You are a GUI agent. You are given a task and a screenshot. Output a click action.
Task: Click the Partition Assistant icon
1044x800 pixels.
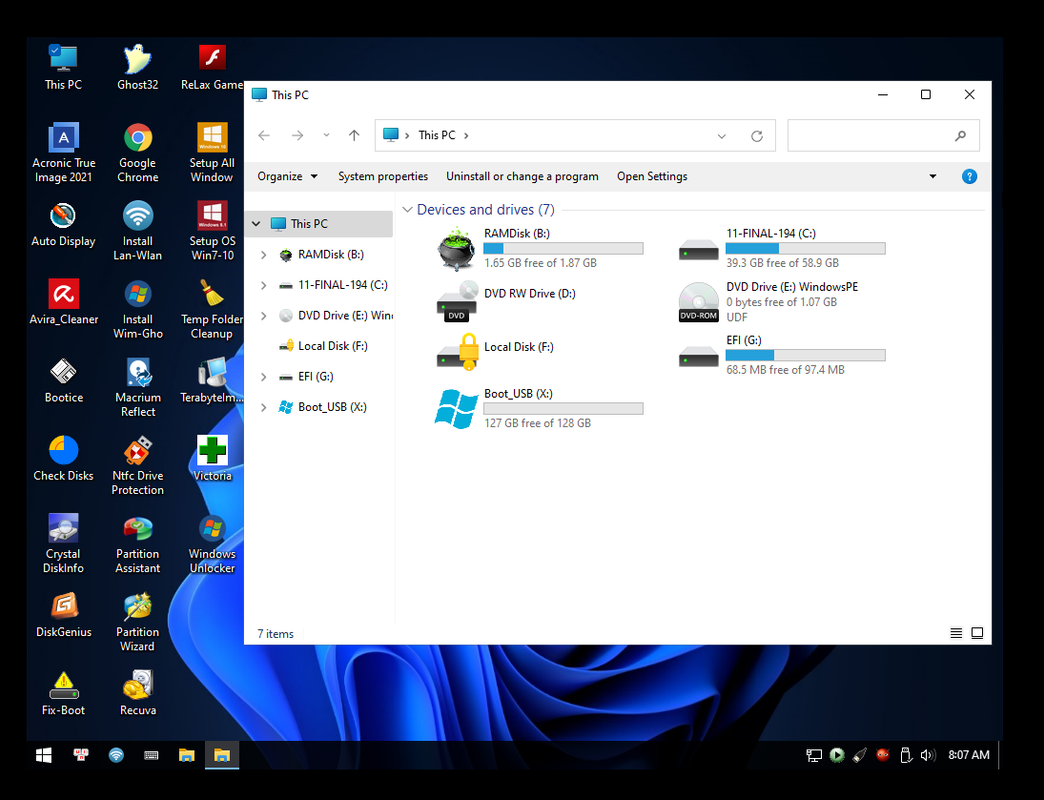(137, 544)
